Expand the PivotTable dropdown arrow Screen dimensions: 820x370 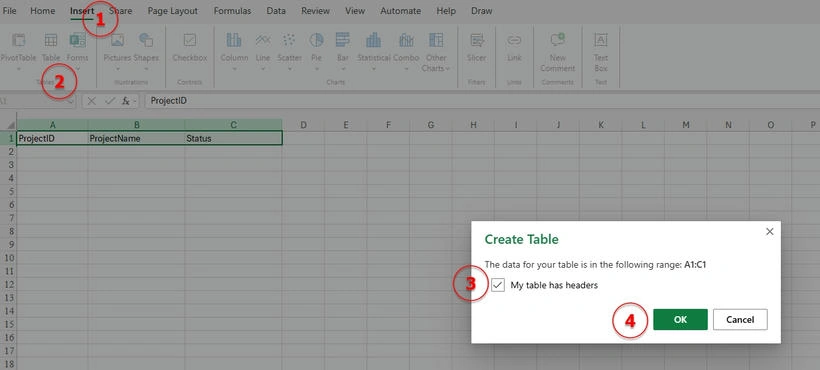pos(18,68)
